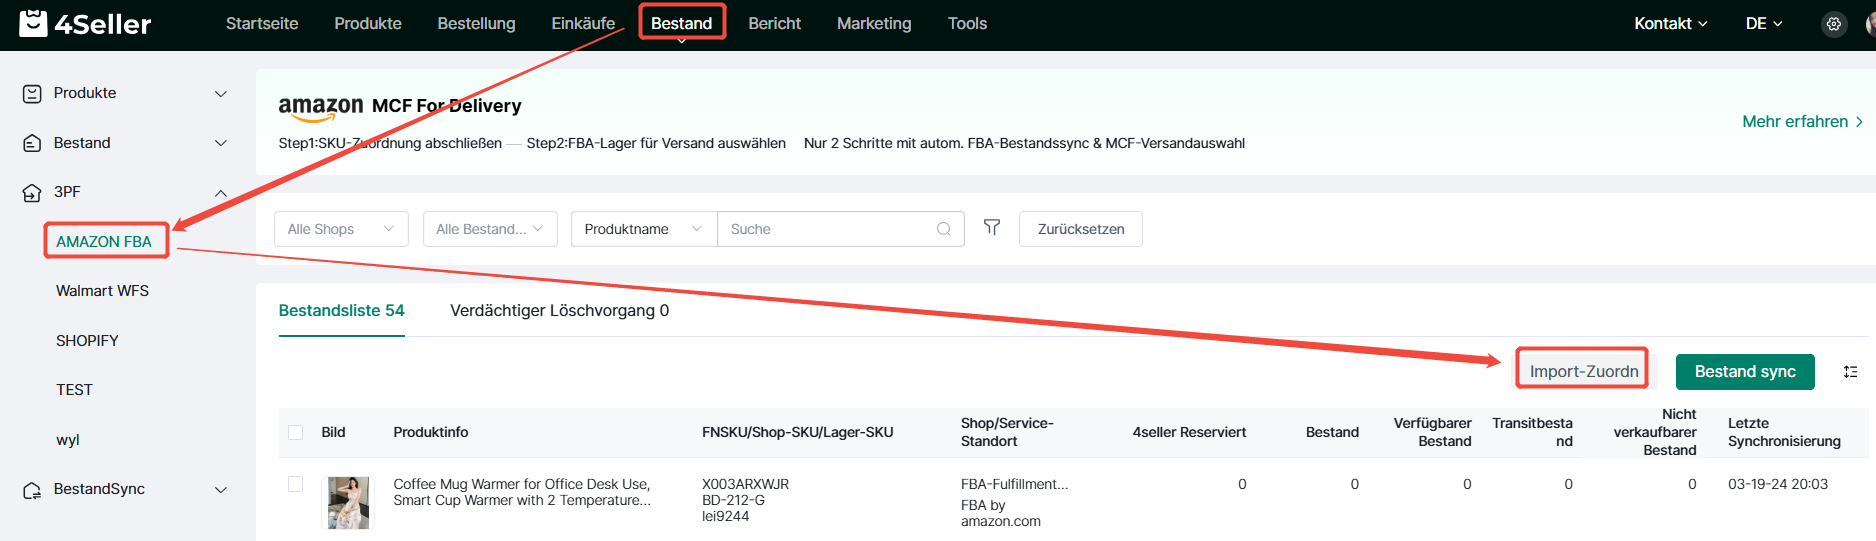Image resolution: width=1876 pixels, height=541 pixels.
Task: Open the Alle Shops dropdown
Action: (341, 229)
